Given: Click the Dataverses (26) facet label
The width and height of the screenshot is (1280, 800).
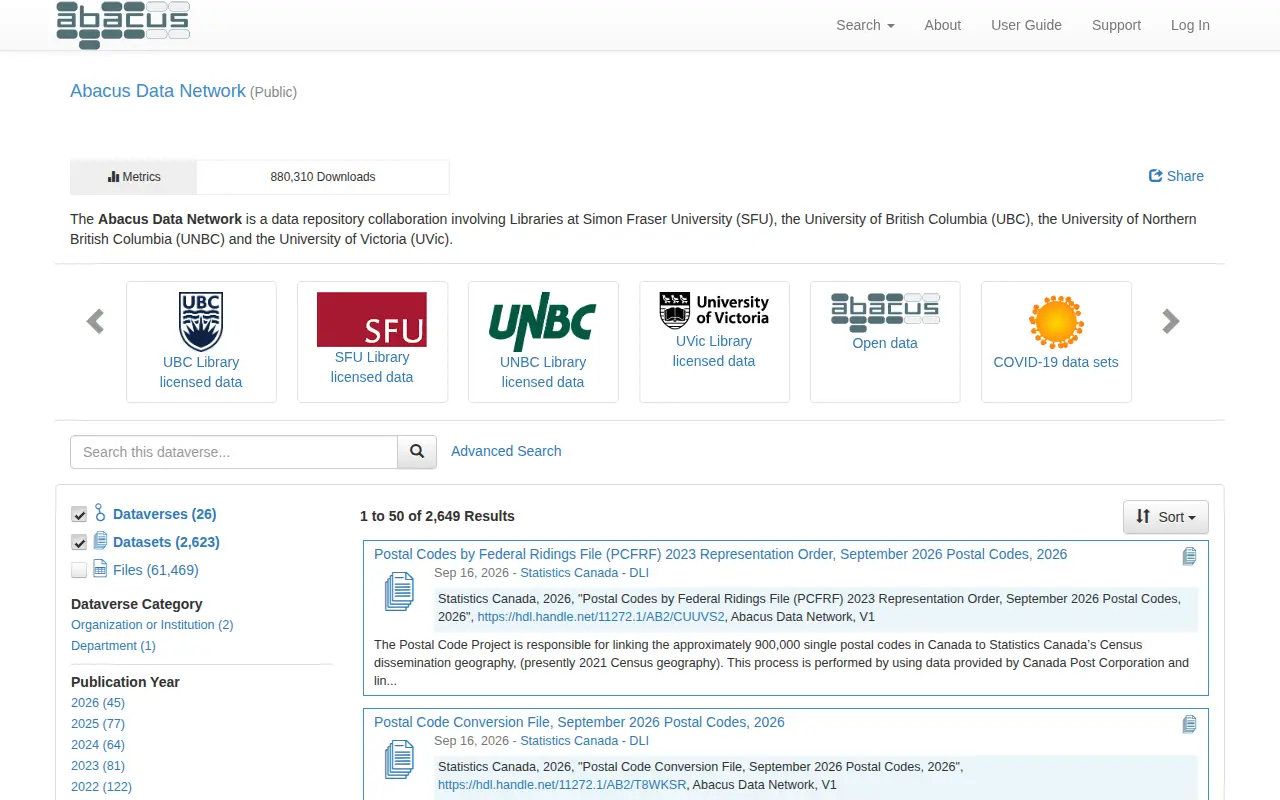Looking at the screenshot, I should 165,514.
